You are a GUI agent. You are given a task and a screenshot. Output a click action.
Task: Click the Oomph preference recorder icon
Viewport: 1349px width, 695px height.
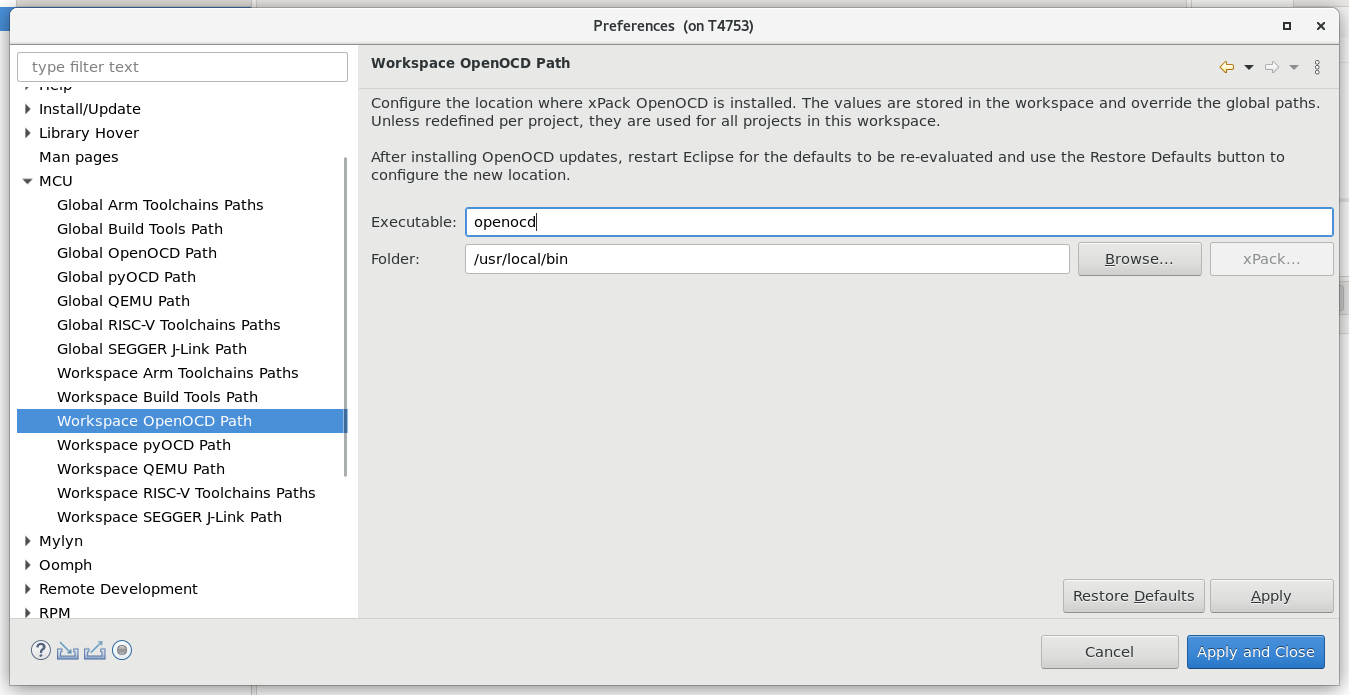[x=122, y=651]
